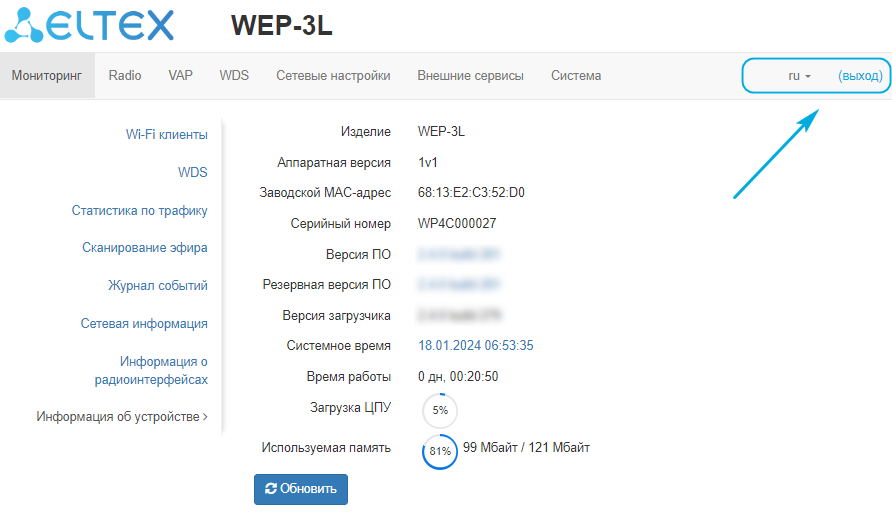The height and width of the screenshot is (524, 892).
Task: Click the Загрузка ЦПУ label
Action: click(350, 407)
